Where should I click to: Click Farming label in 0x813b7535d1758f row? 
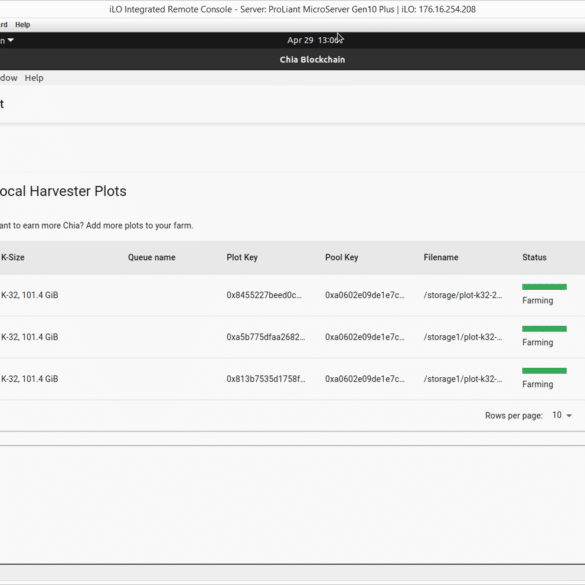click(x=537, y=384)
